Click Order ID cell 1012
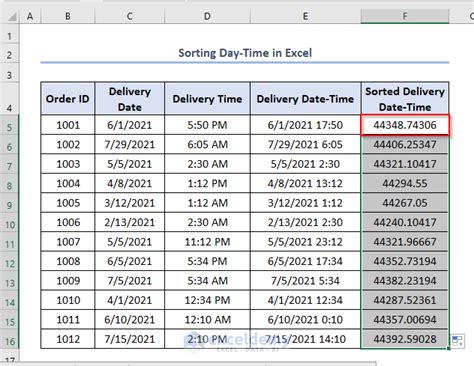 (x=68, y=339)
